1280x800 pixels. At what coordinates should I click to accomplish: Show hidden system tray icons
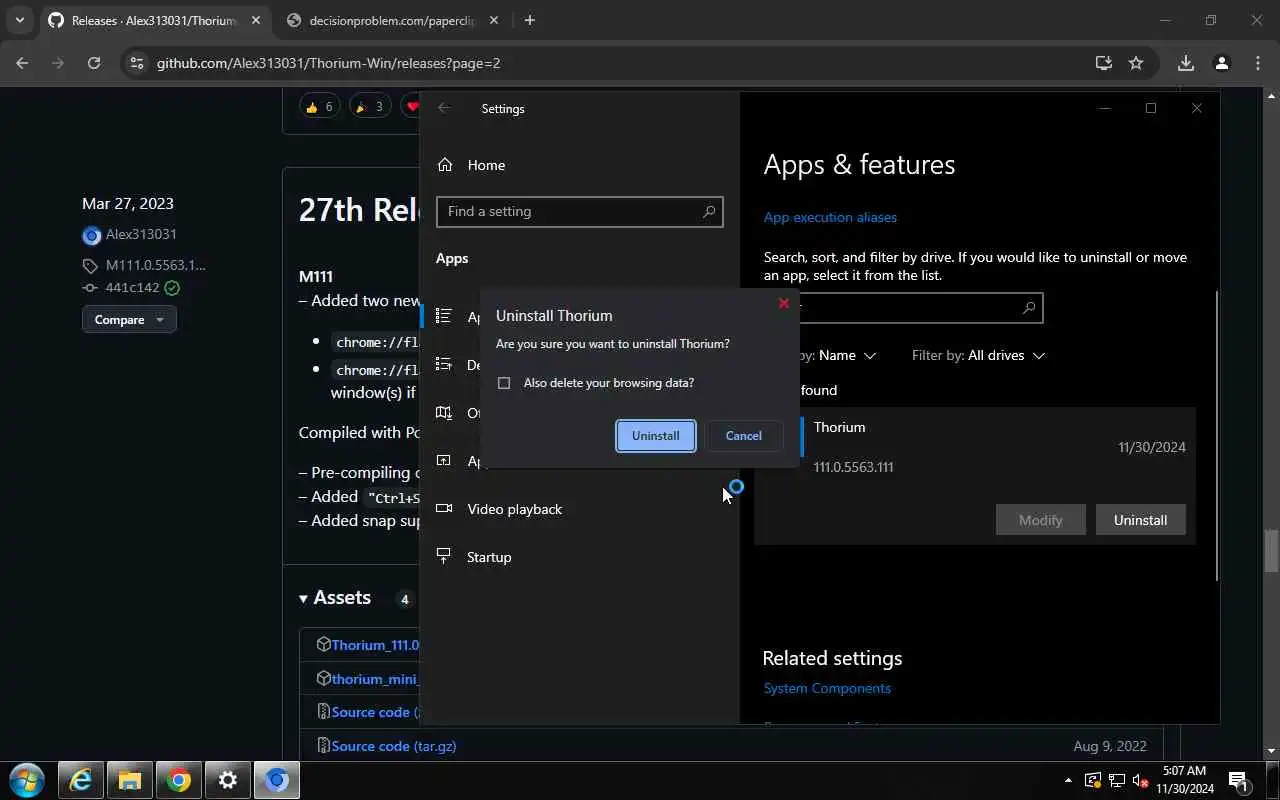click(1068, 780)
